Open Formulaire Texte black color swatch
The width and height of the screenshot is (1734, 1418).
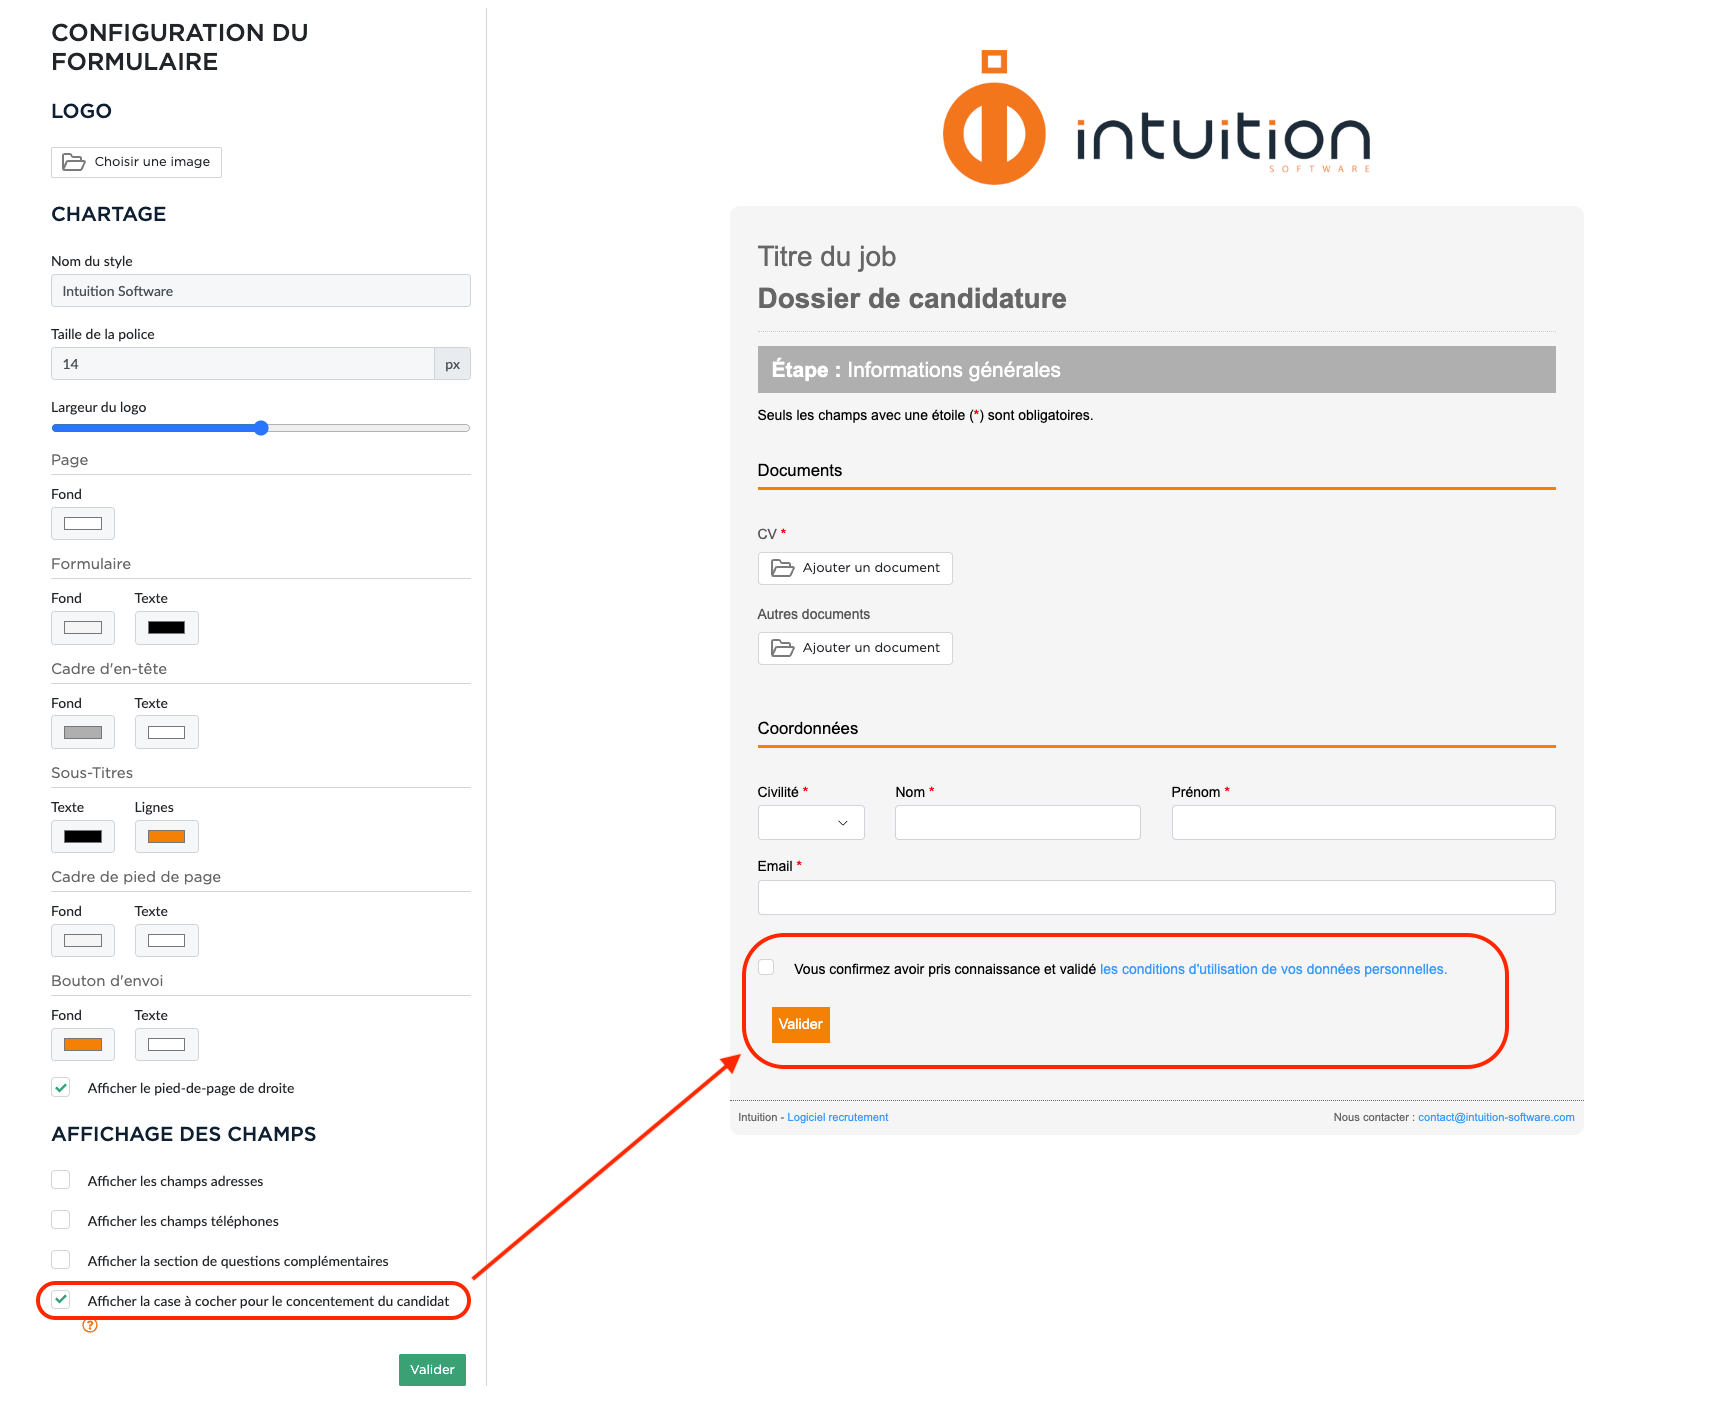(x=167, y=628)
